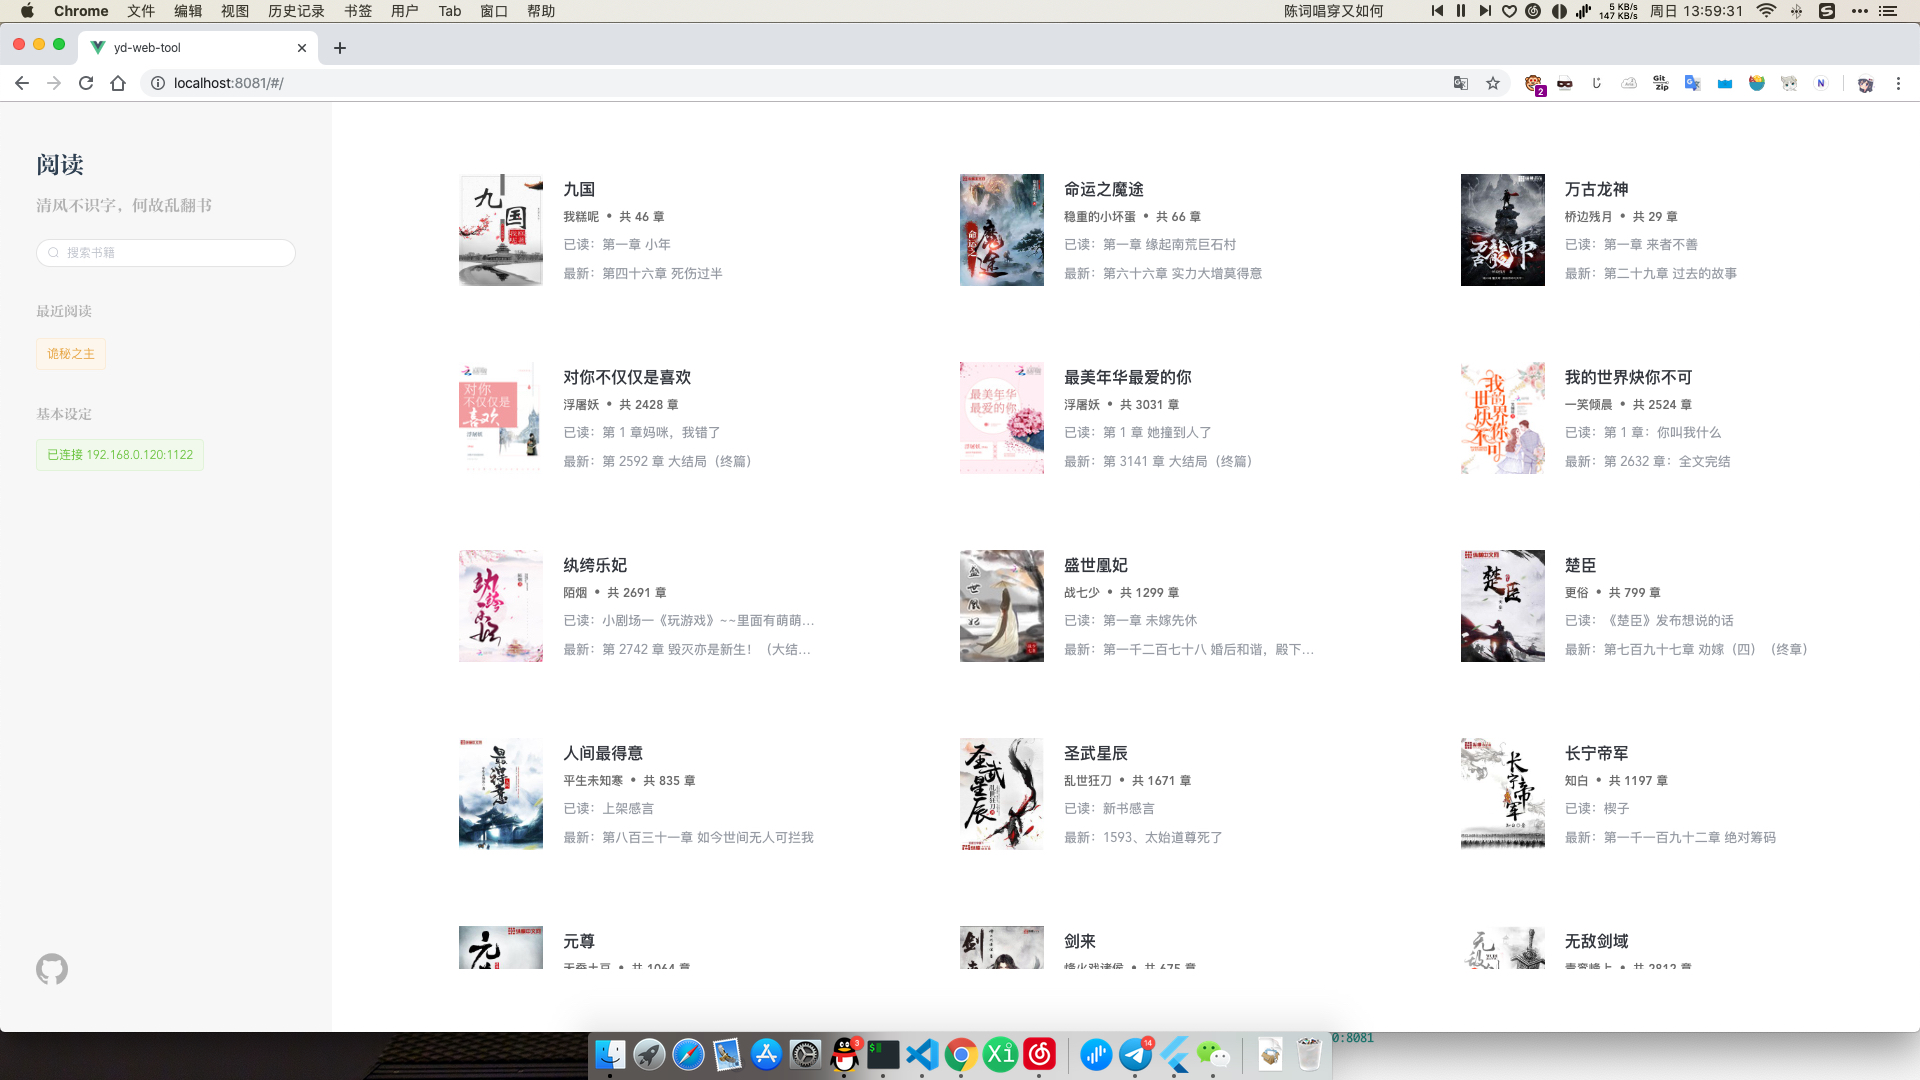Click the home icon in Chrome toolbar
1920x1080 pixels.
point(118,83)
